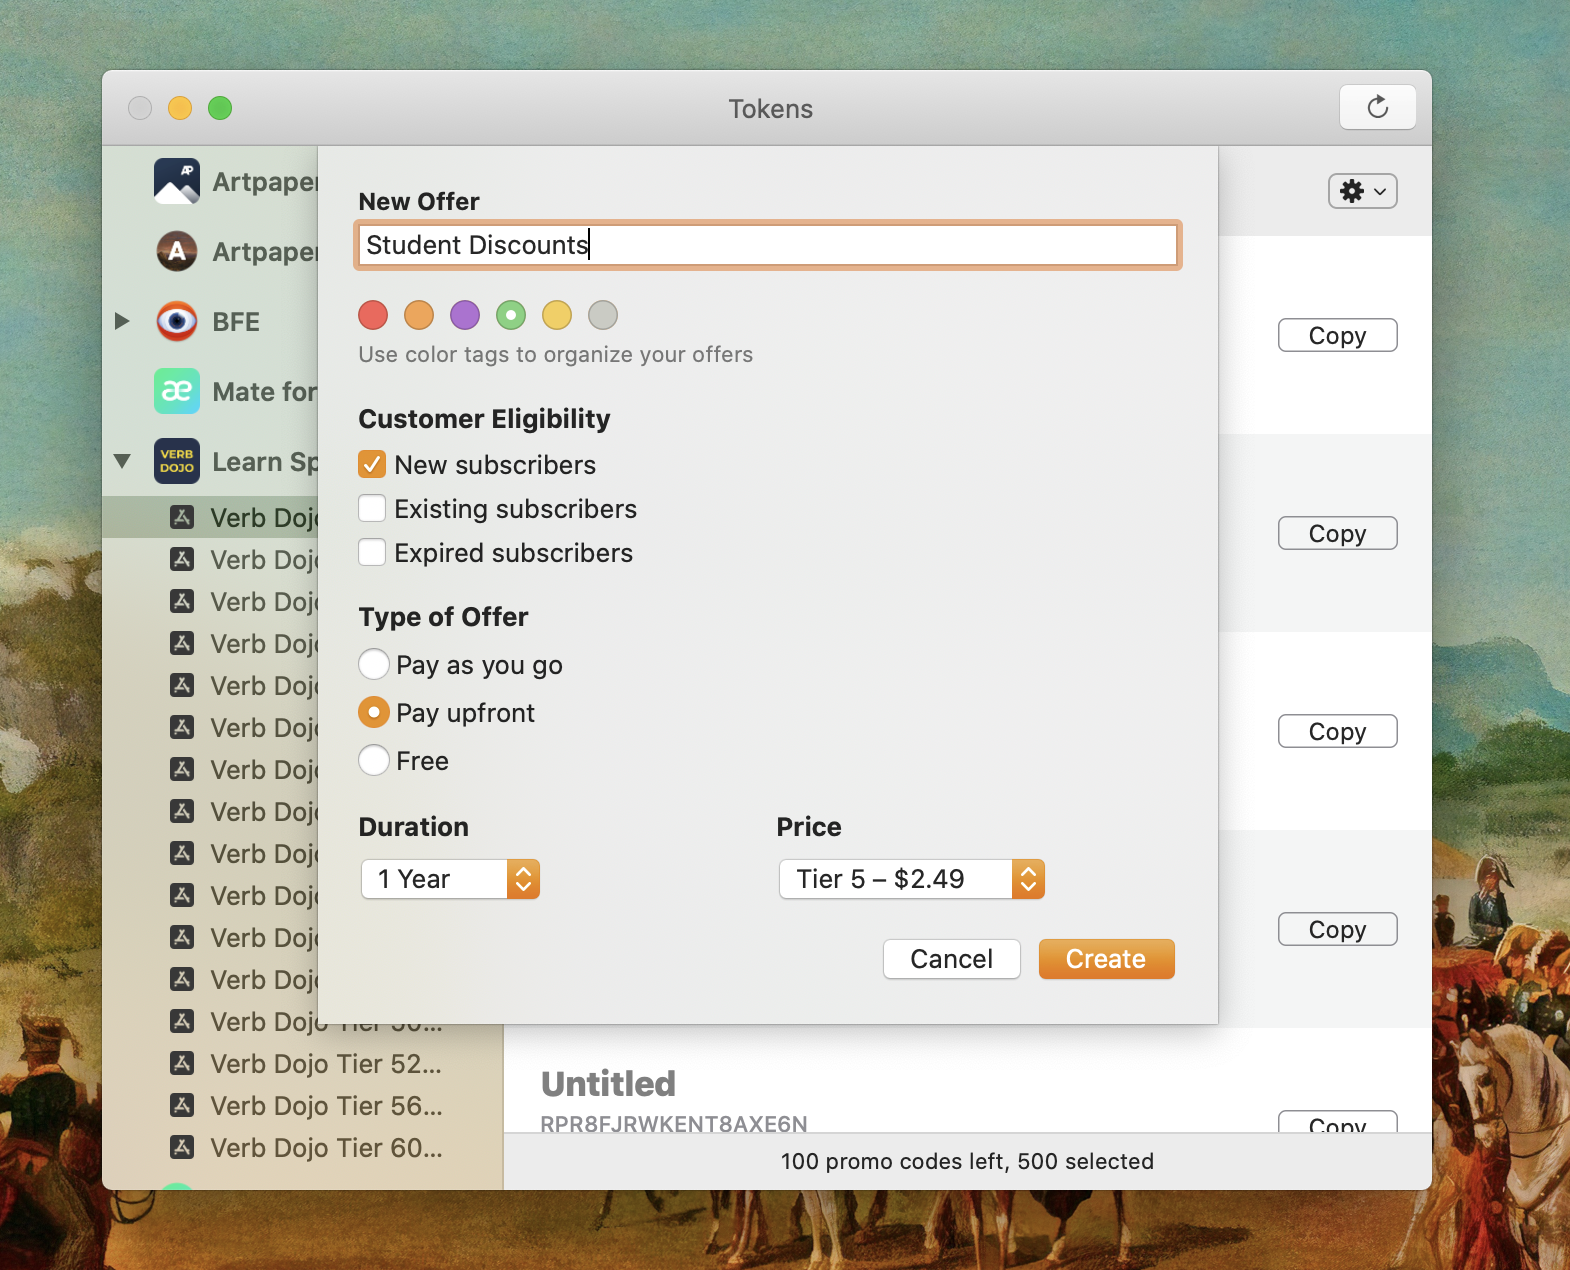Click the BFE eye app icon

177,321
